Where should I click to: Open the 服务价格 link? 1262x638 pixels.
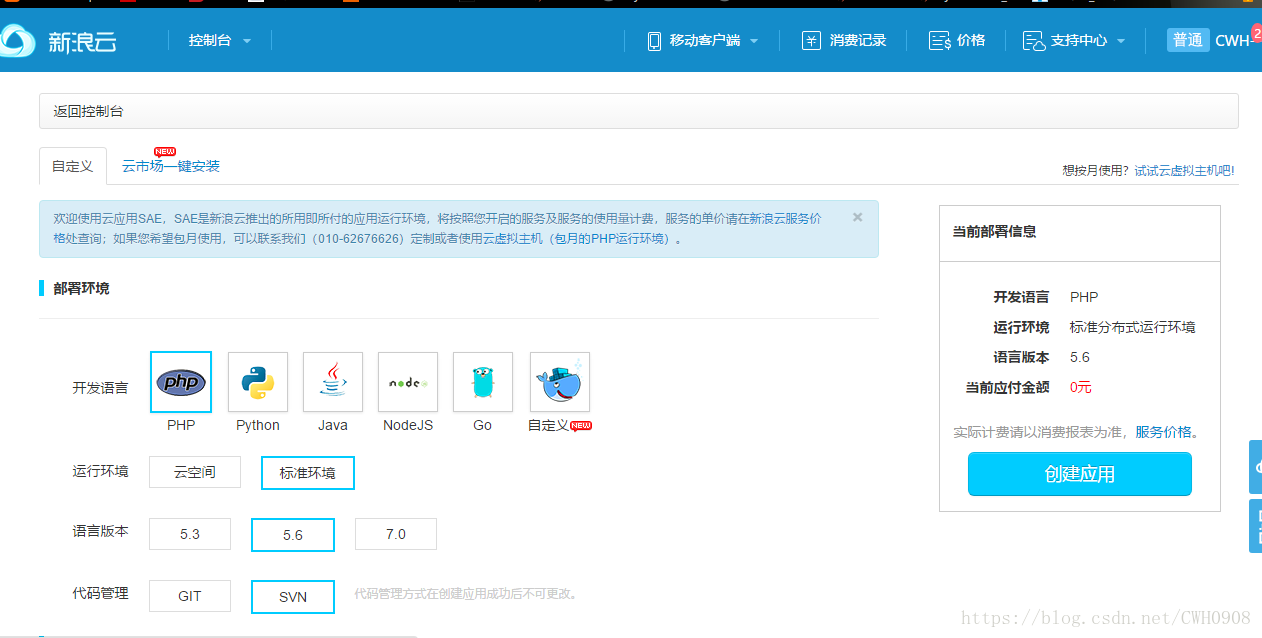(x=1163, y=432)
